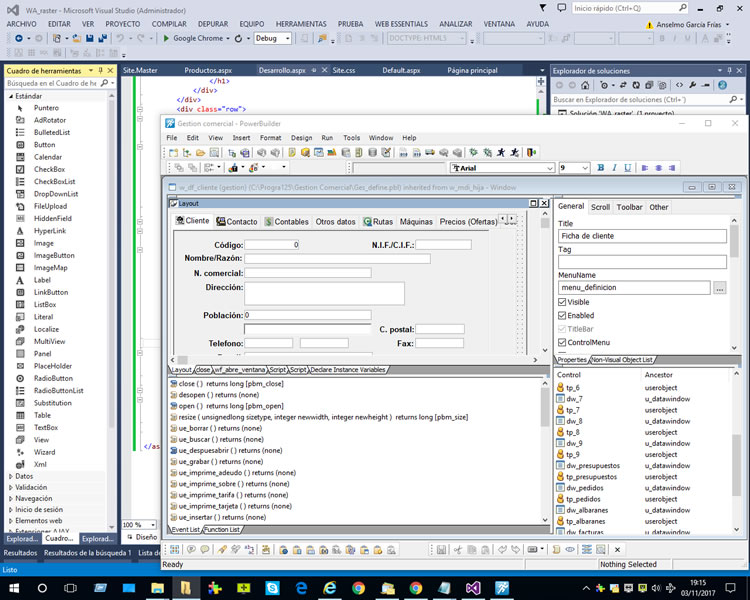Click the Anselmo Garcia Frias account name
This screenshot has width=750, height=600.
click(x=688, y=24)
